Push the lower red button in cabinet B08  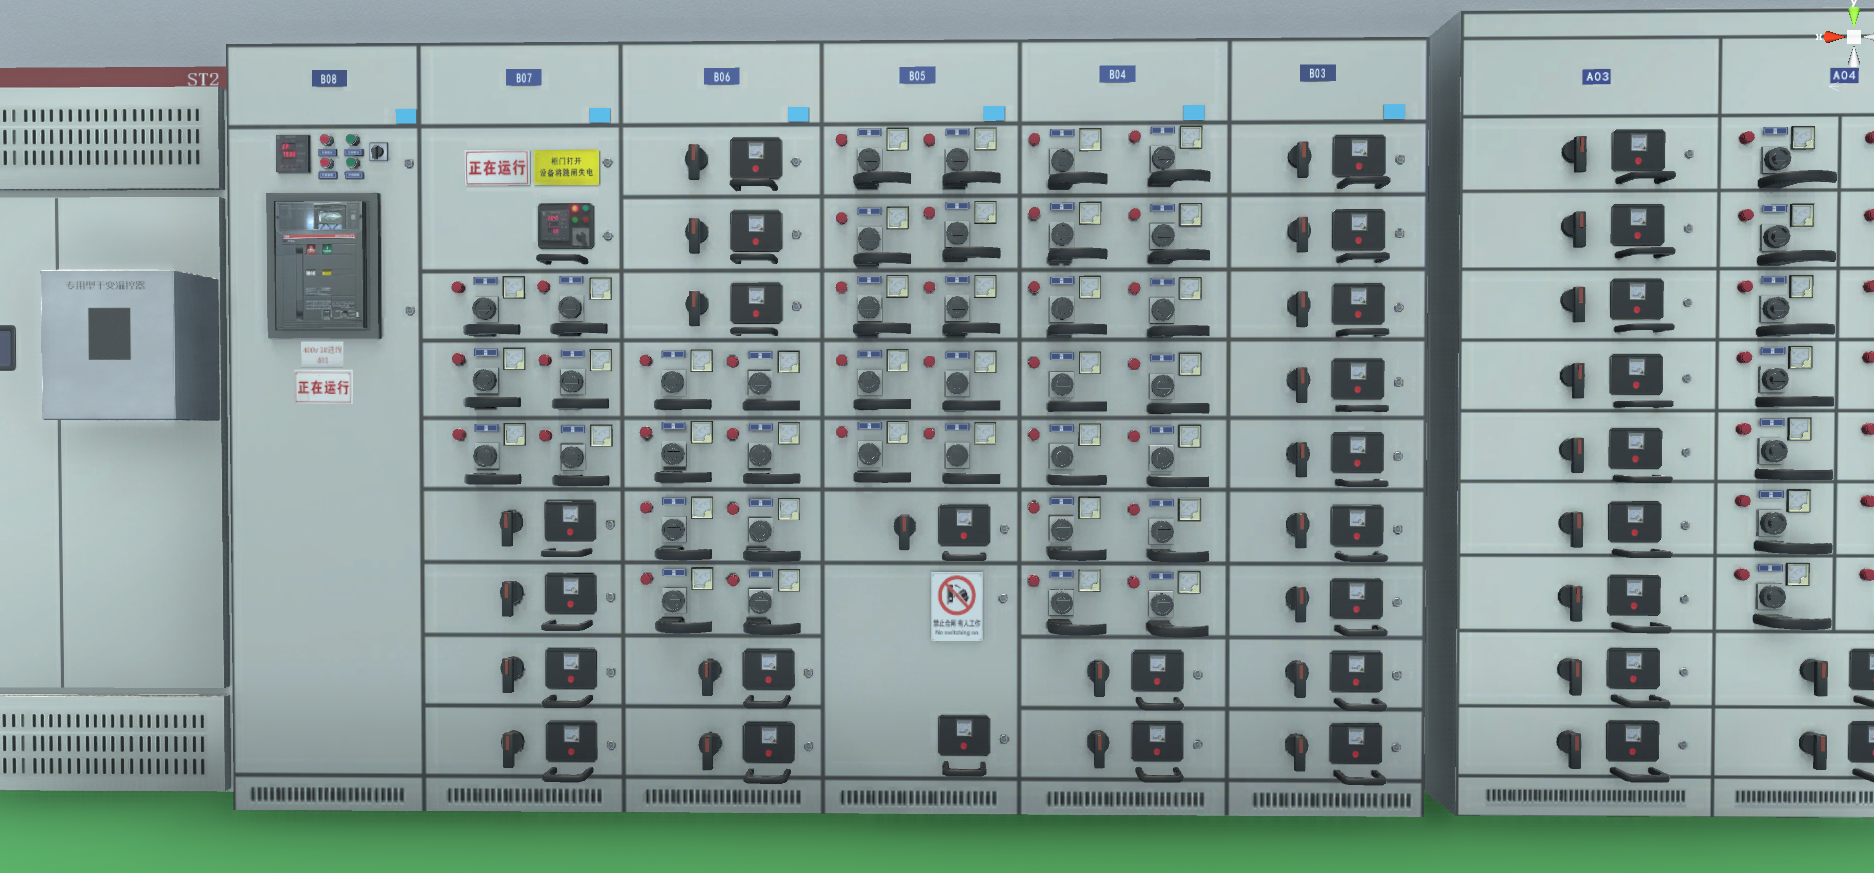326,163
